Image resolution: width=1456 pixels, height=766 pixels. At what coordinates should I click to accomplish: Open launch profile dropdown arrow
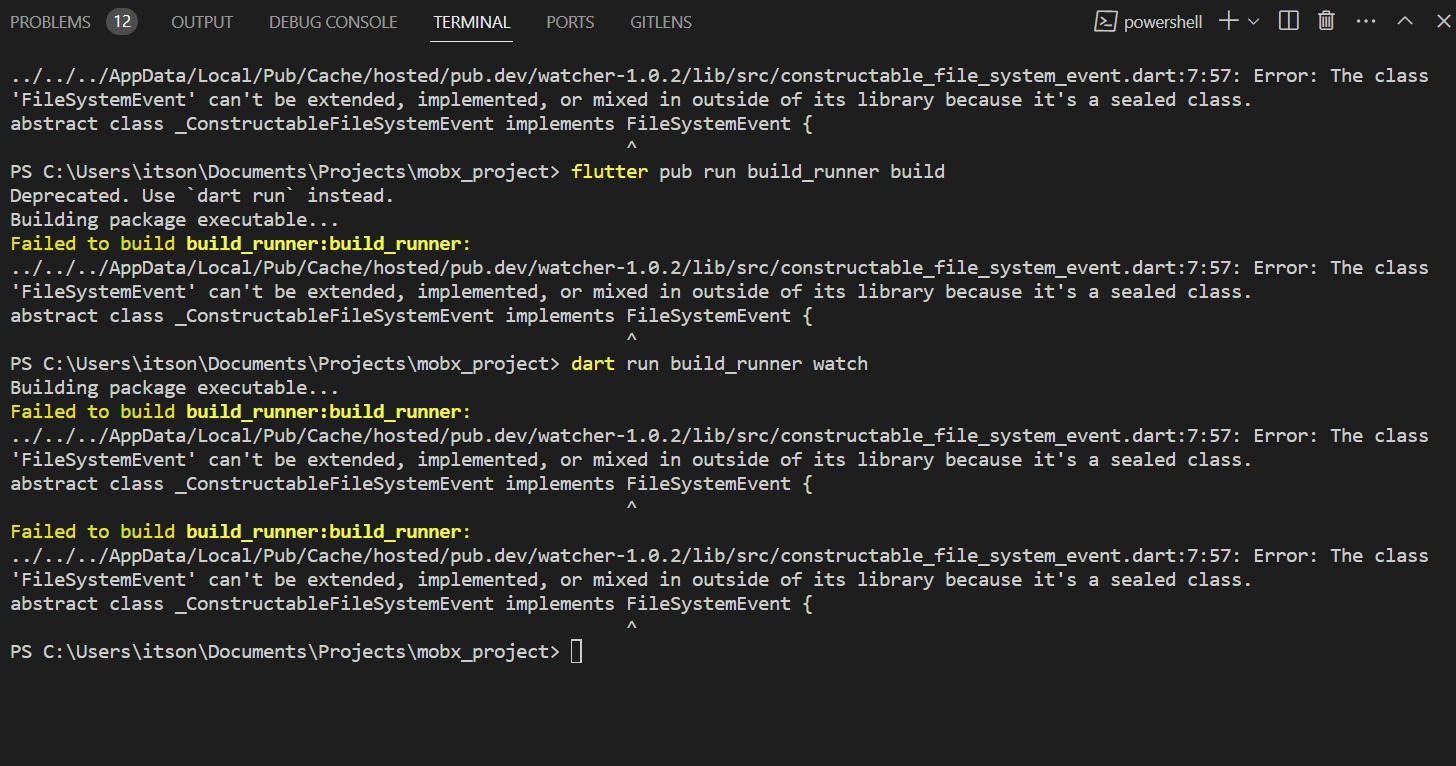click(x=1254, y=21)
